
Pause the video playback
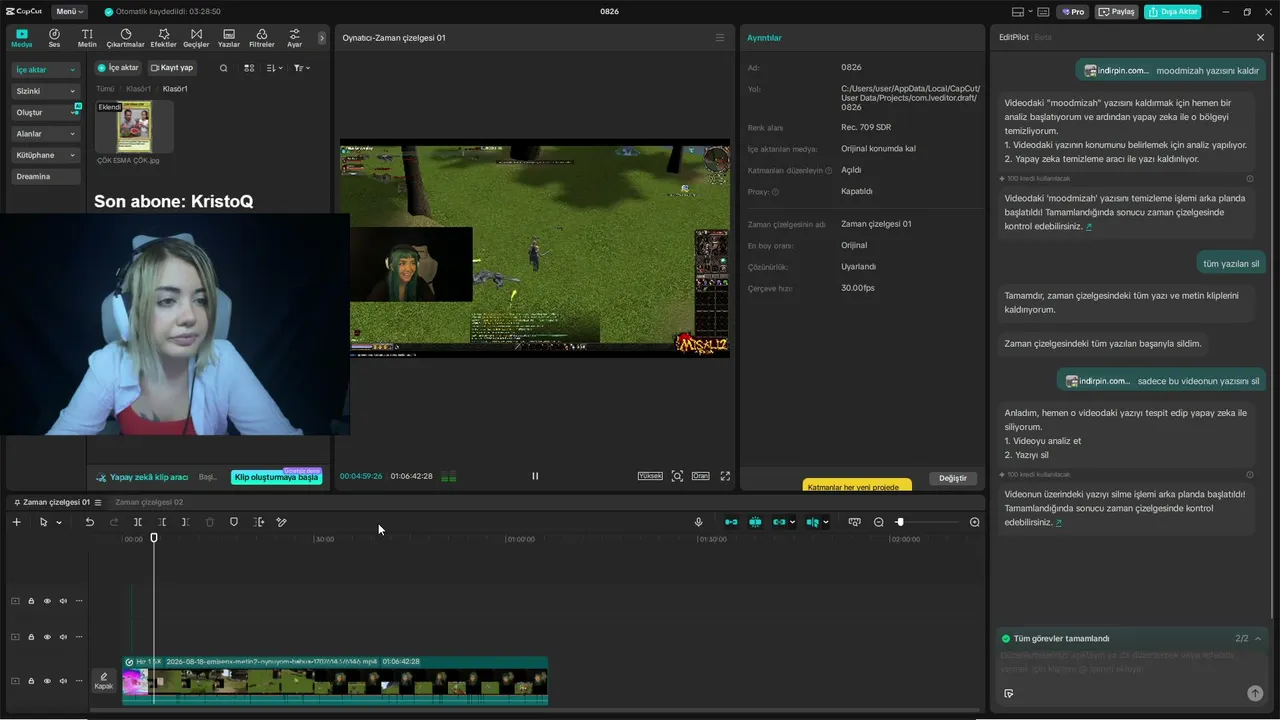click(535, 476)
